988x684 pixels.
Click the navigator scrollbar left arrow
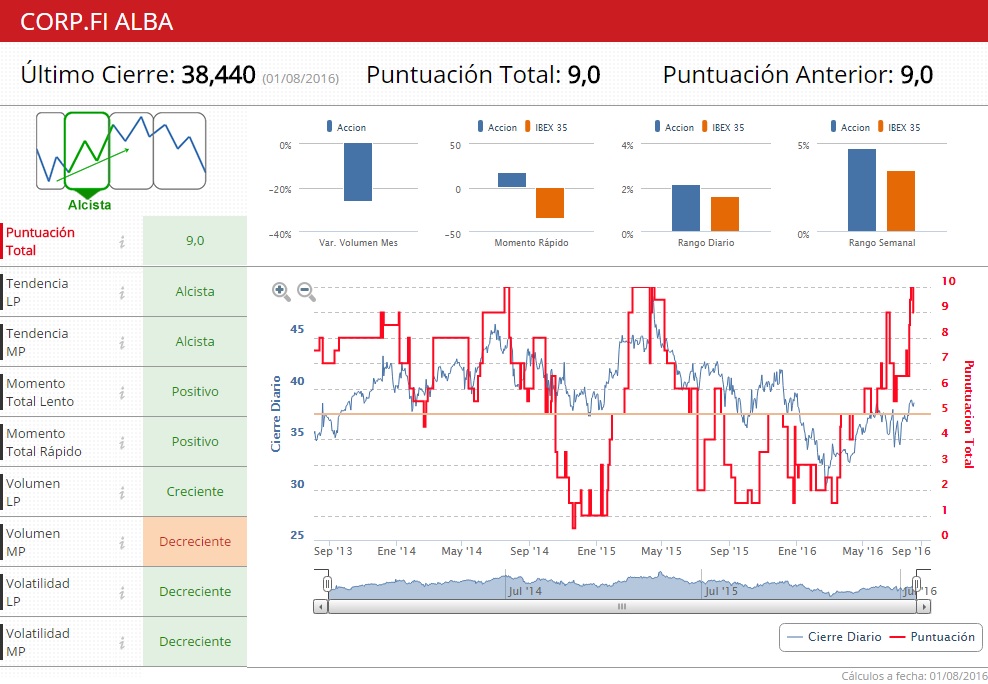click(x=321, y=607)
